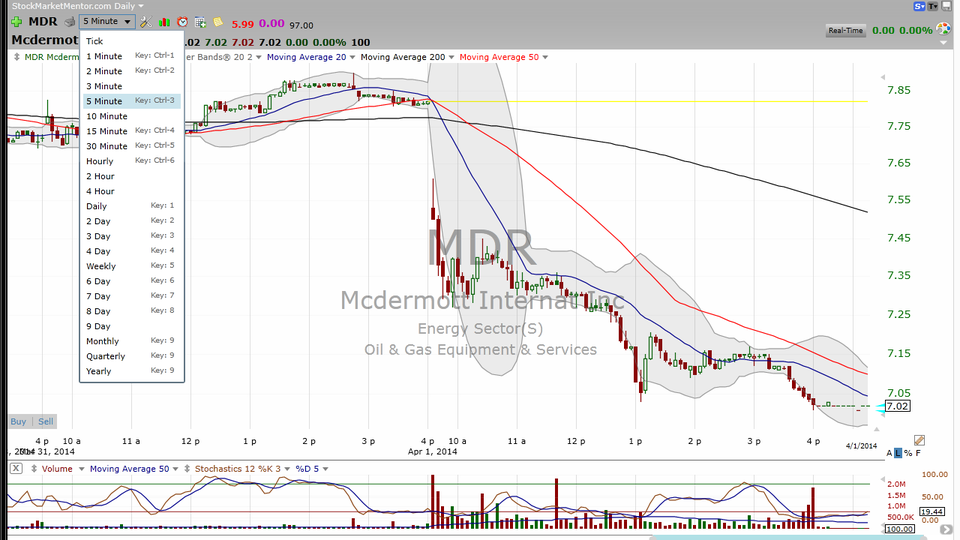Toggle percent scale symbol
This screenshot has height=540, width=960.
click(x=907, y=453)
